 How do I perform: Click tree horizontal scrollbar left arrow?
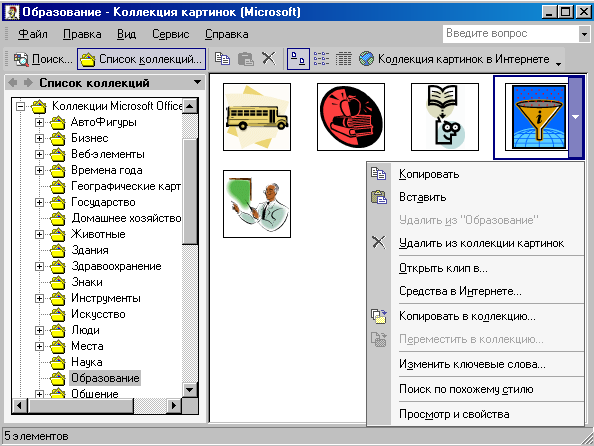coord(19,406)
